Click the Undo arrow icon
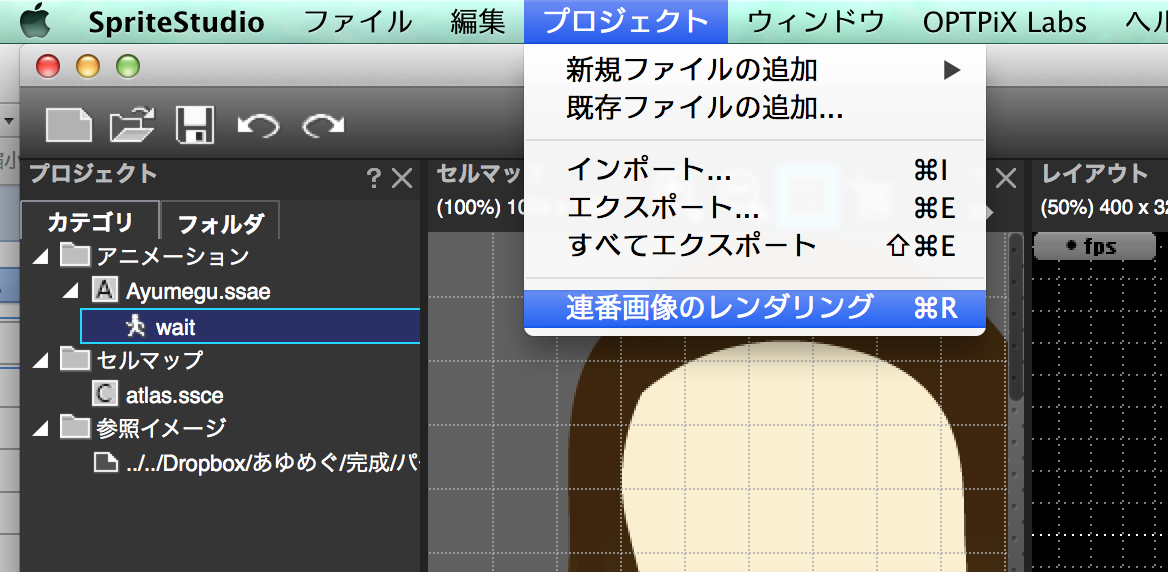Viewport: 1168px width, 572px height. click(x=258, y=126)
